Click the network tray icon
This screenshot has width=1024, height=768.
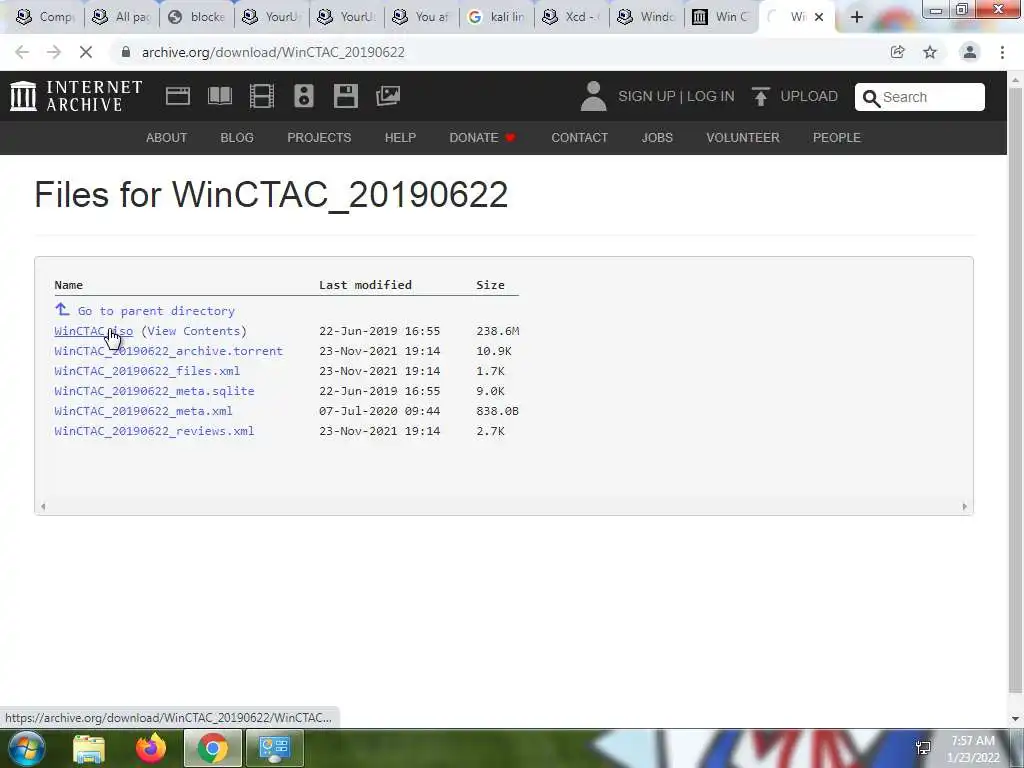(x=923, y=748)
